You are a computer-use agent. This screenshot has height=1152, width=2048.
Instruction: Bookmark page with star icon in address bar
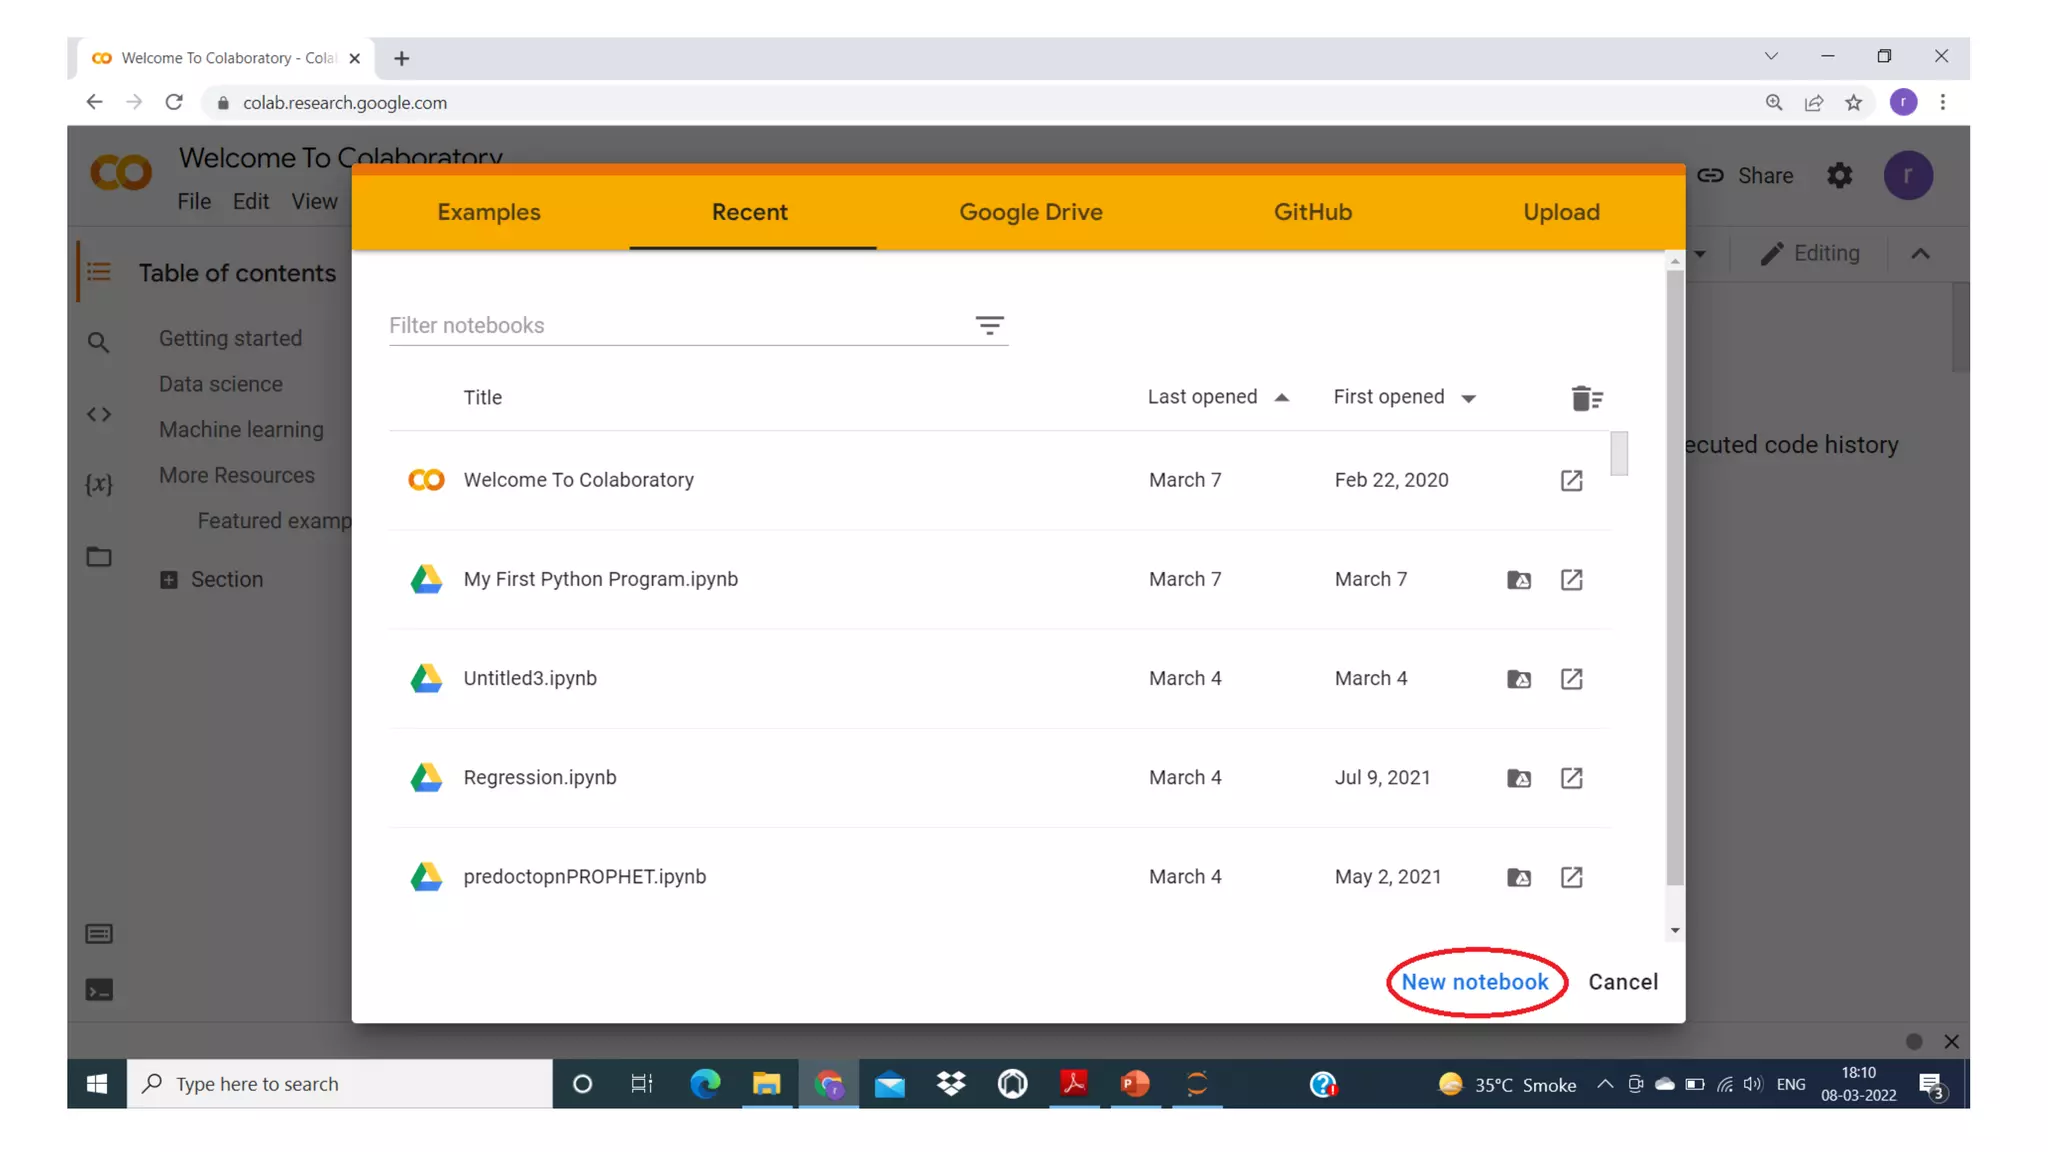tap(1853, 103)
